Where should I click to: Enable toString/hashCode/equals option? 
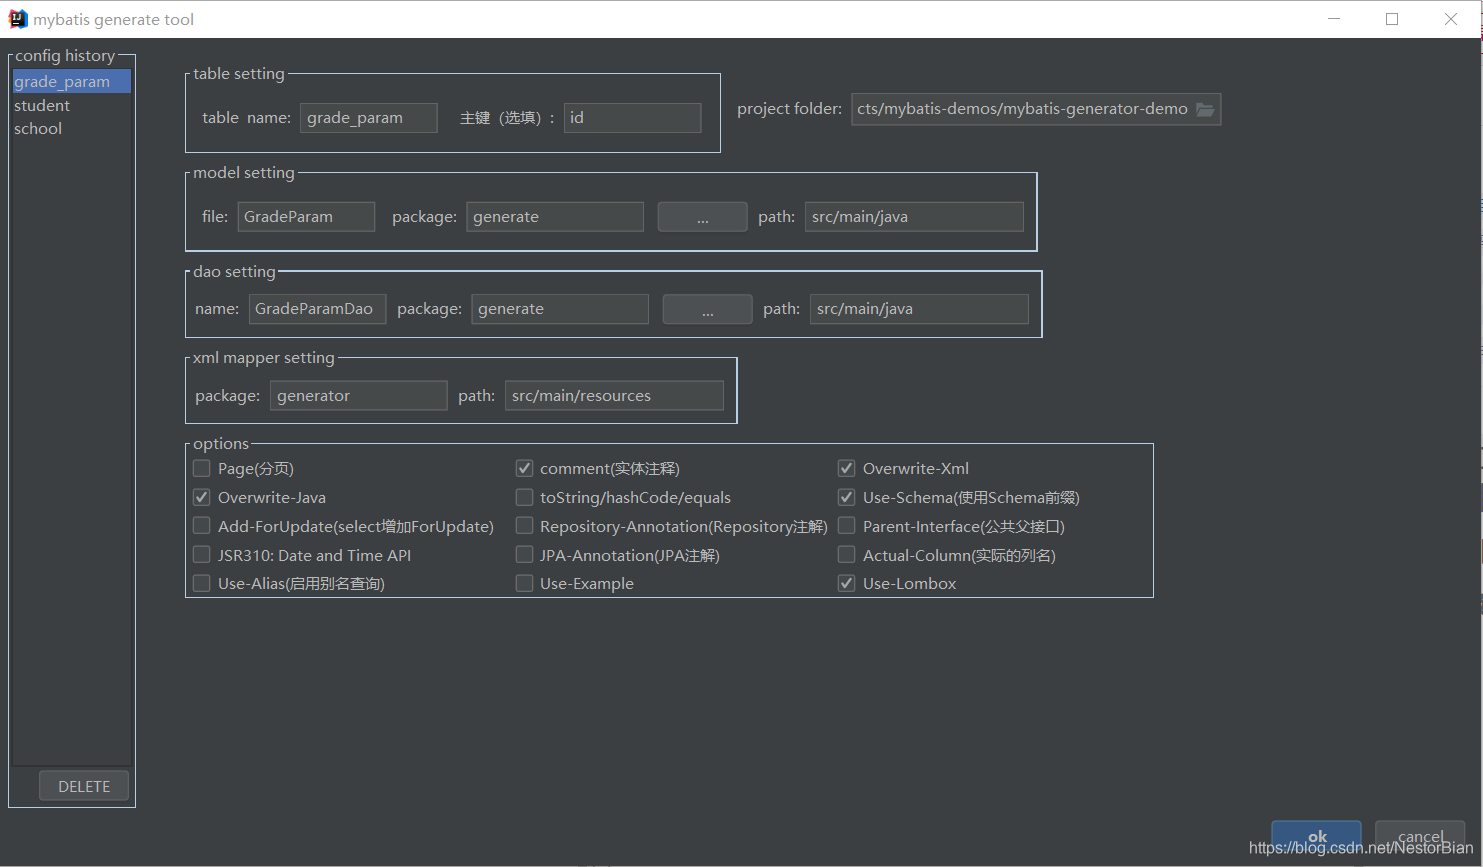click(x=524, y=497)
